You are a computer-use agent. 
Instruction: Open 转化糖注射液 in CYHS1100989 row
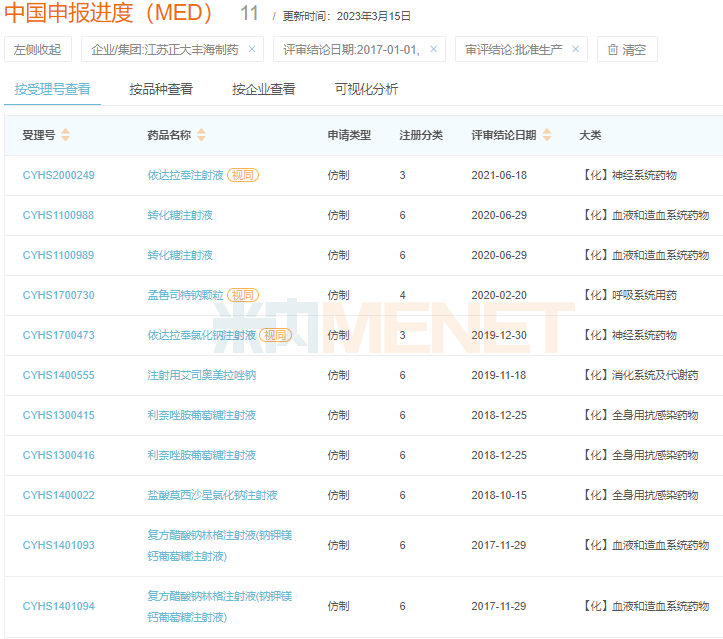180,255
